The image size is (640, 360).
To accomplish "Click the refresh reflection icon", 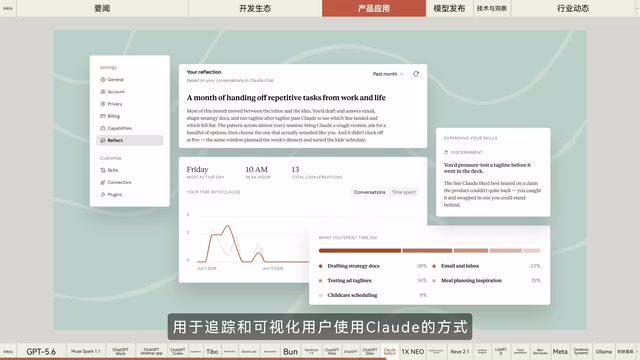I will [416, 74].
